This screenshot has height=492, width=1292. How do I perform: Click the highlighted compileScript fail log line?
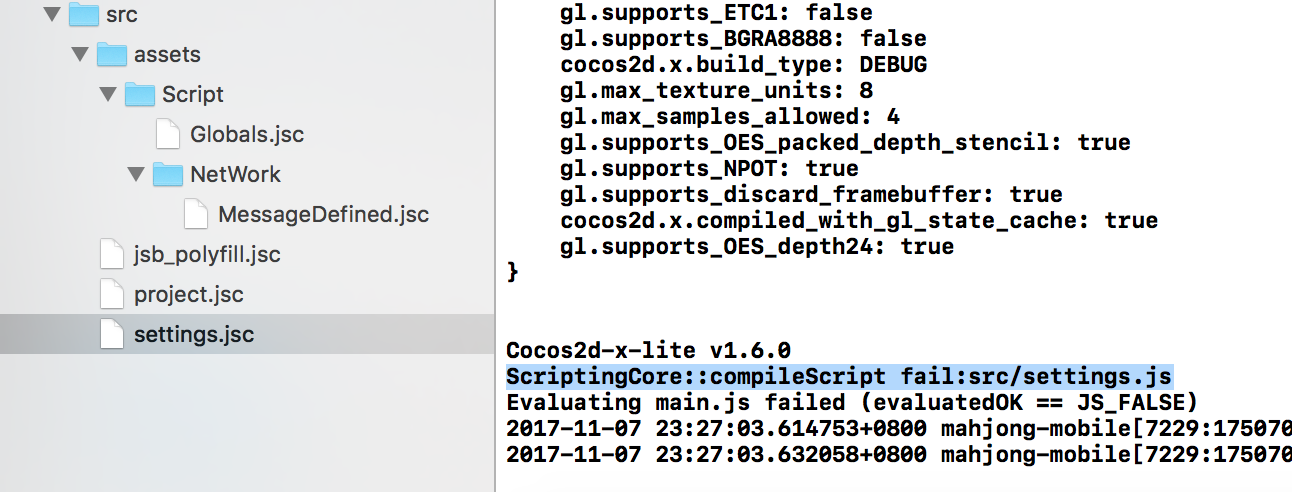click(838, 377)
